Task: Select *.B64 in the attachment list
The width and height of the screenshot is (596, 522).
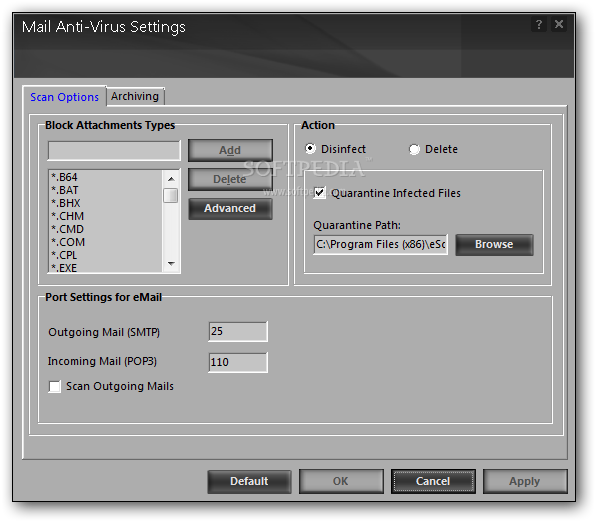Action: tap(106, 177)
